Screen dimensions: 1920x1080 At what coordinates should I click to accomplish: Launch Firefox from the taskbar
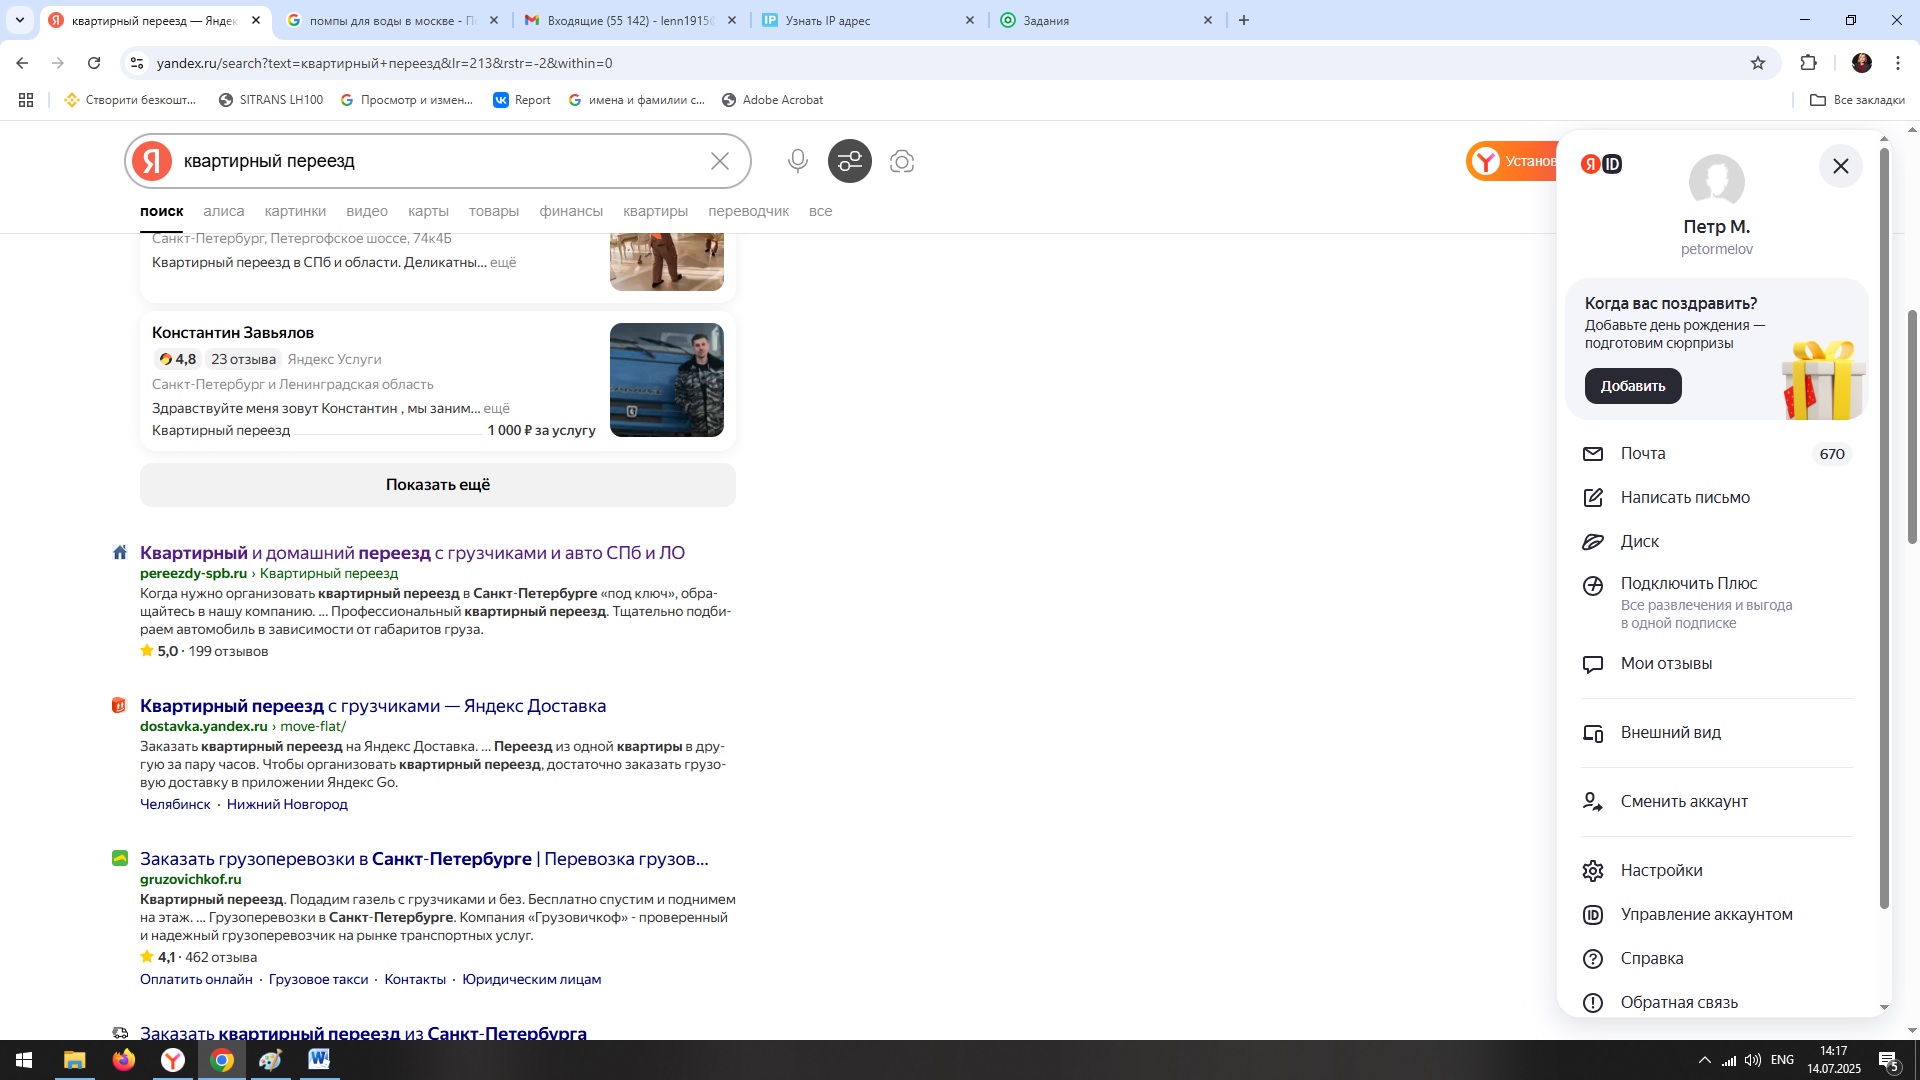124,1060
